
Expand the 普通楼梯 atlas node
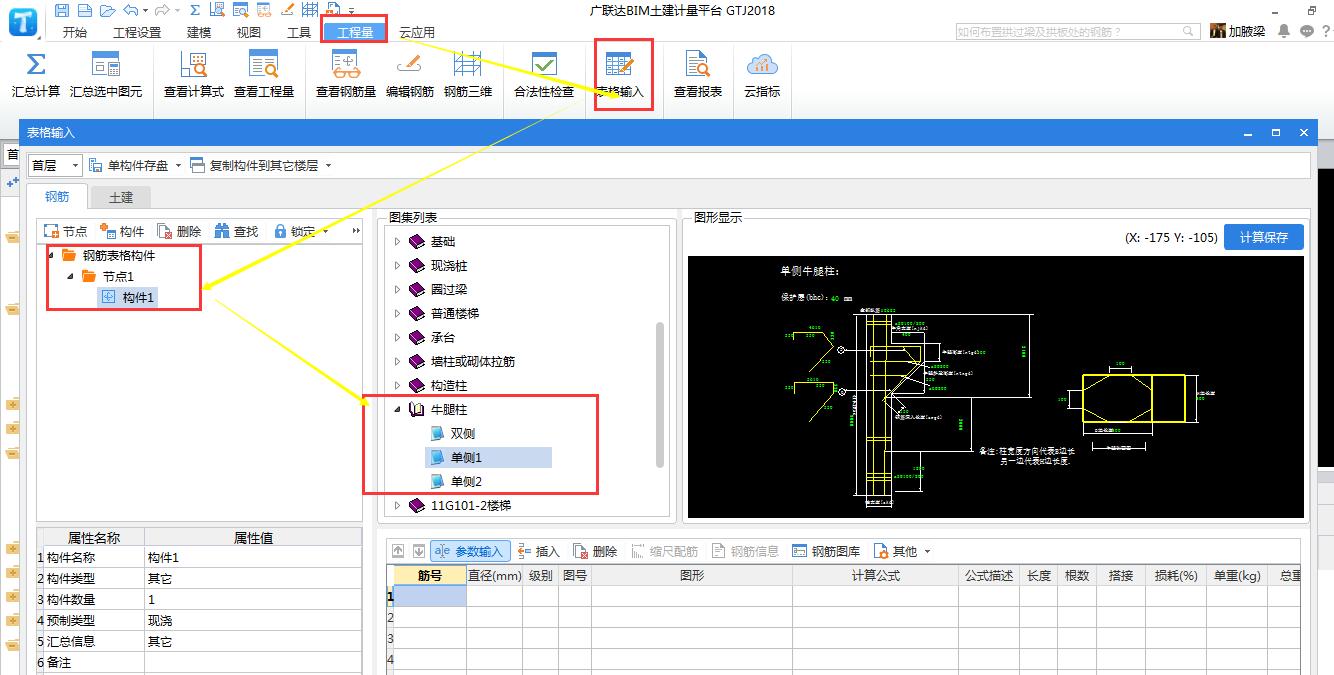tap(397, 314)
